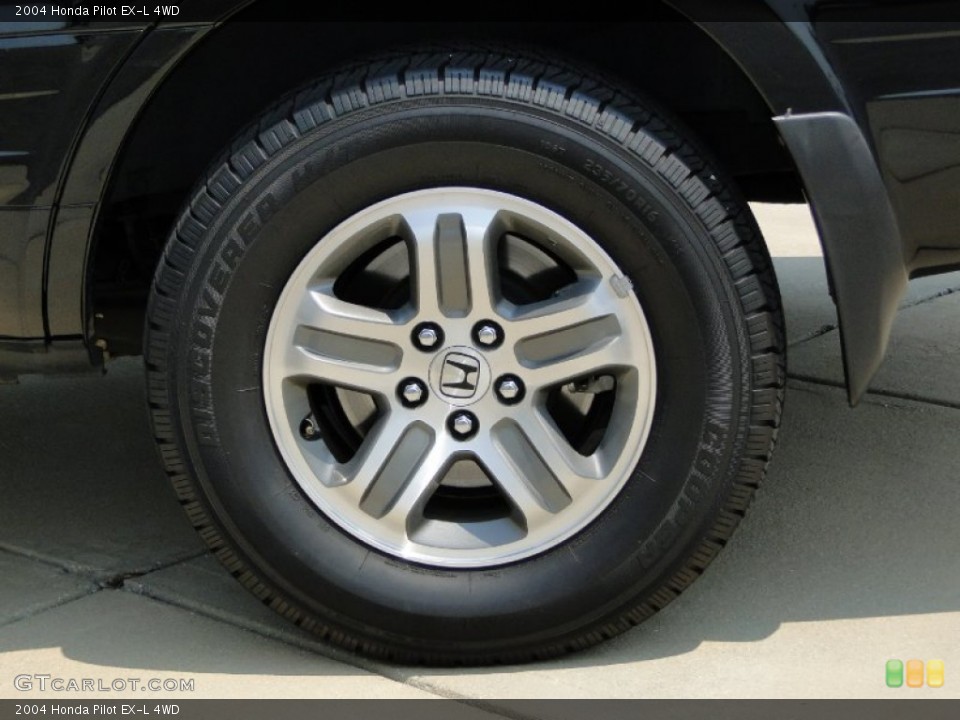
Task: Click the green-orange-yellow bars icon
Action: (915, 673)
